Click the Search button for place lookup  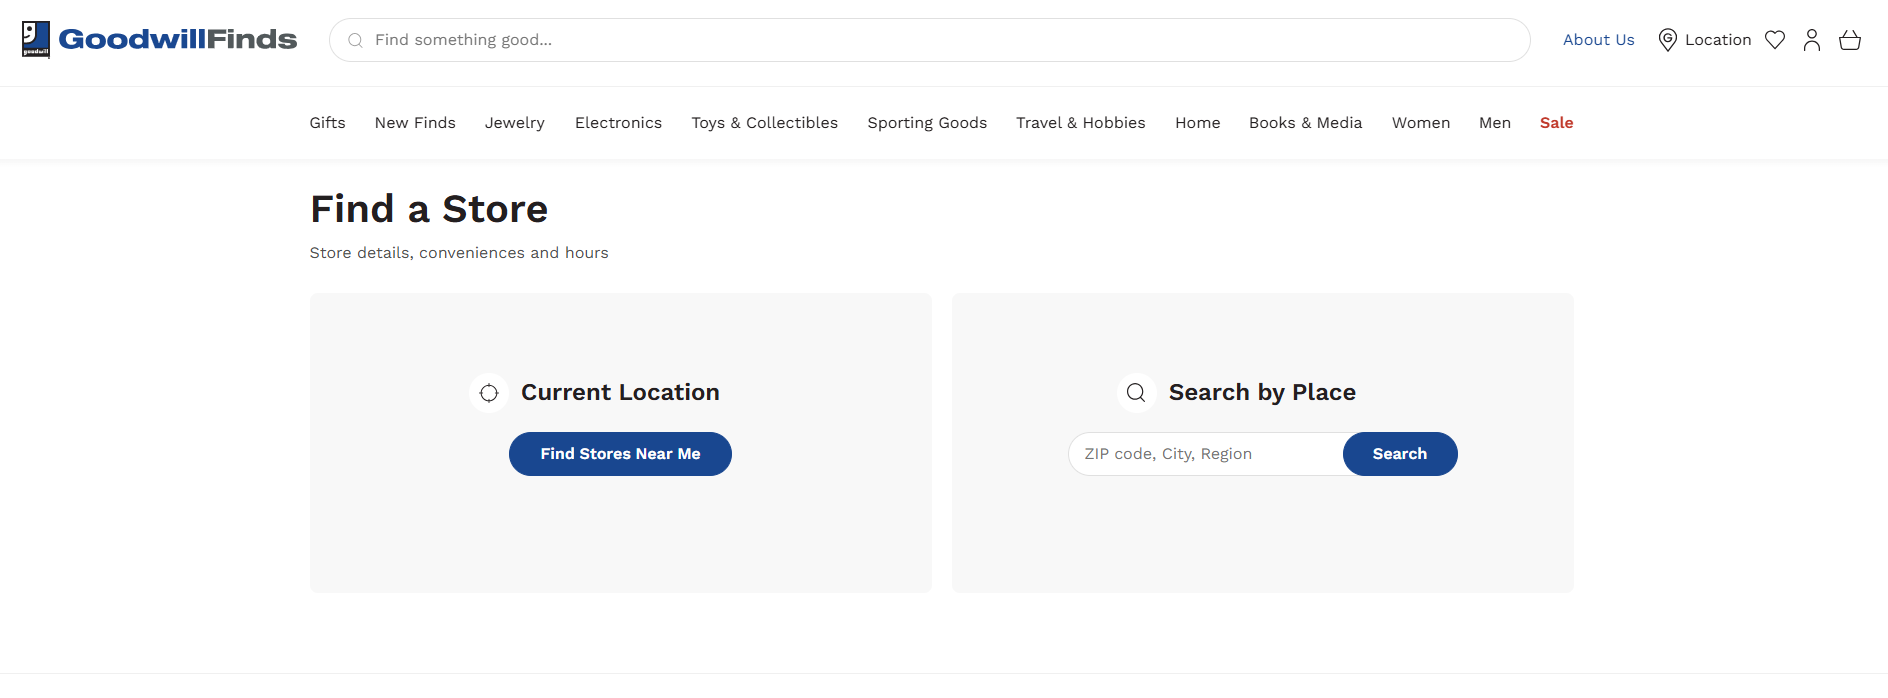click(x=1400, y=454)
